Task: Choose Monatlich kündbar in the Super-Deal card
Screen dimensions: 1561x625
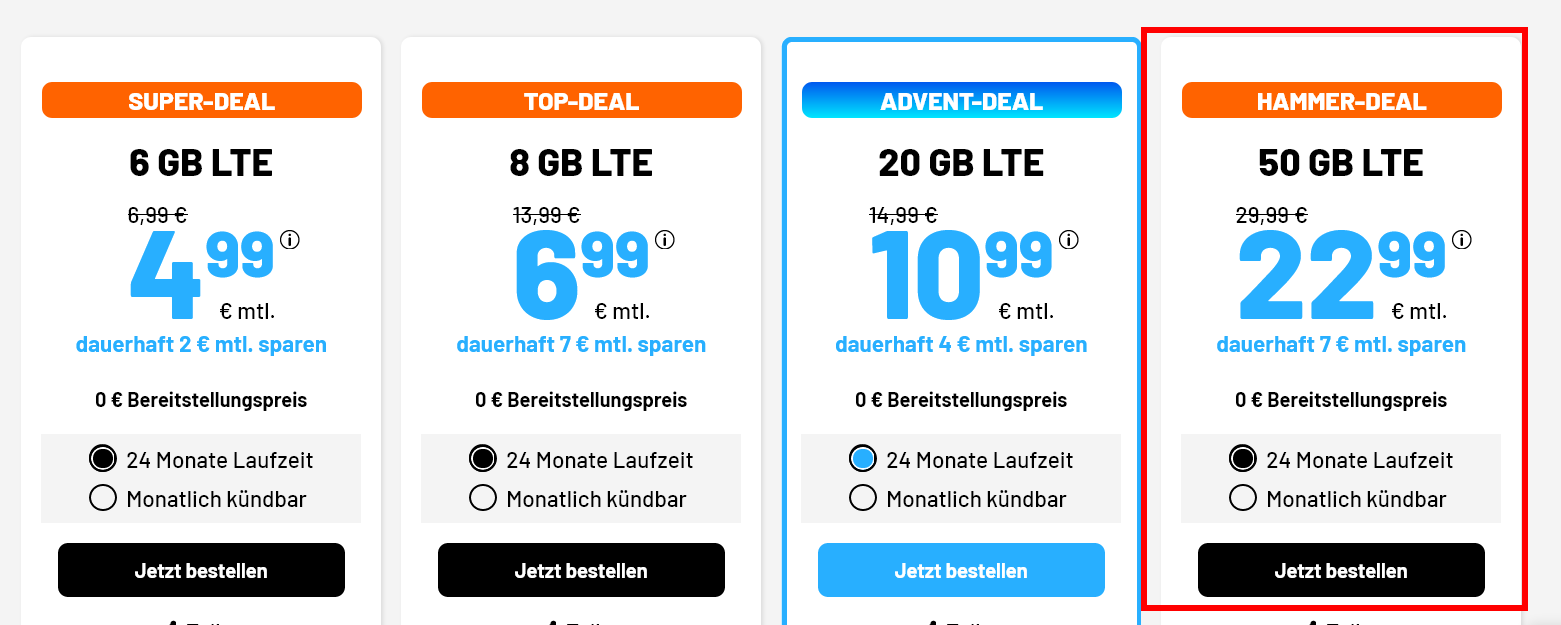Action: 103,498
